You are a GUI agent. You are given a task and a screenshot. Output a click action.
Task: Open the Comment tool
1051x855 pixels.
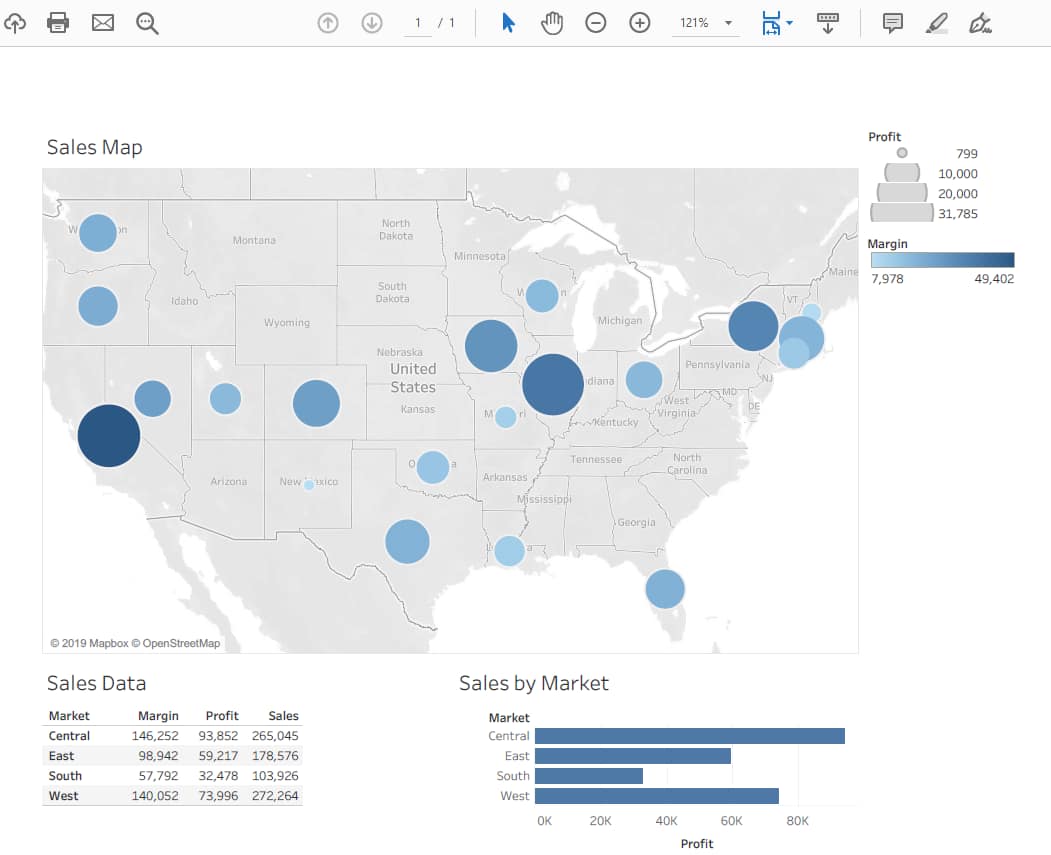(891, 22)
